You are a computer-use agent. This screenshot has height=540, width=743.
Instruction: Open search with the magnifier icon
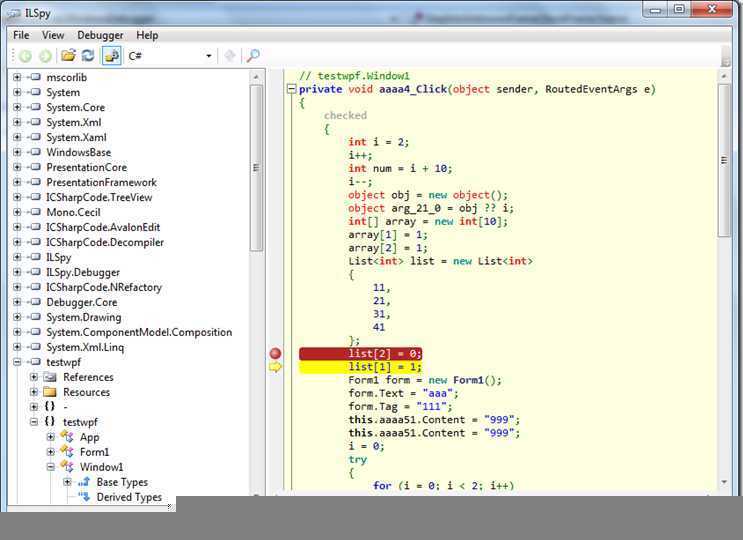tap(253, 56)
